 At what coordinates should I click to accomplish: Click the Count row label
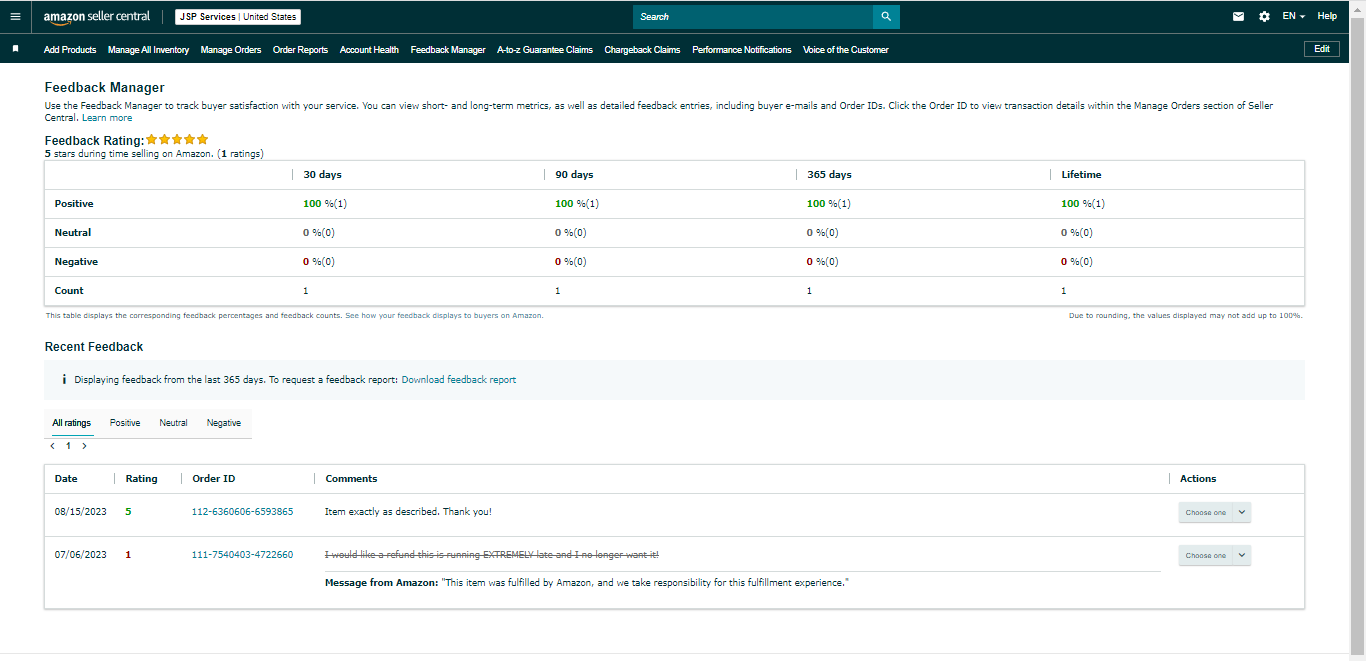pos(69,291)
